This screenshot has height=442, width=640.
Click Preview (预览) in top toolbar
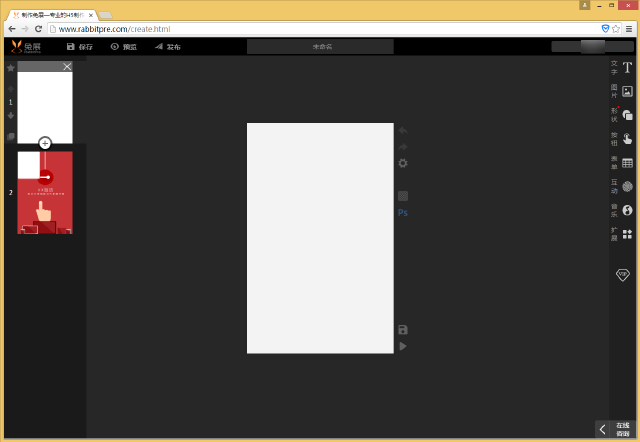(123, 47)
